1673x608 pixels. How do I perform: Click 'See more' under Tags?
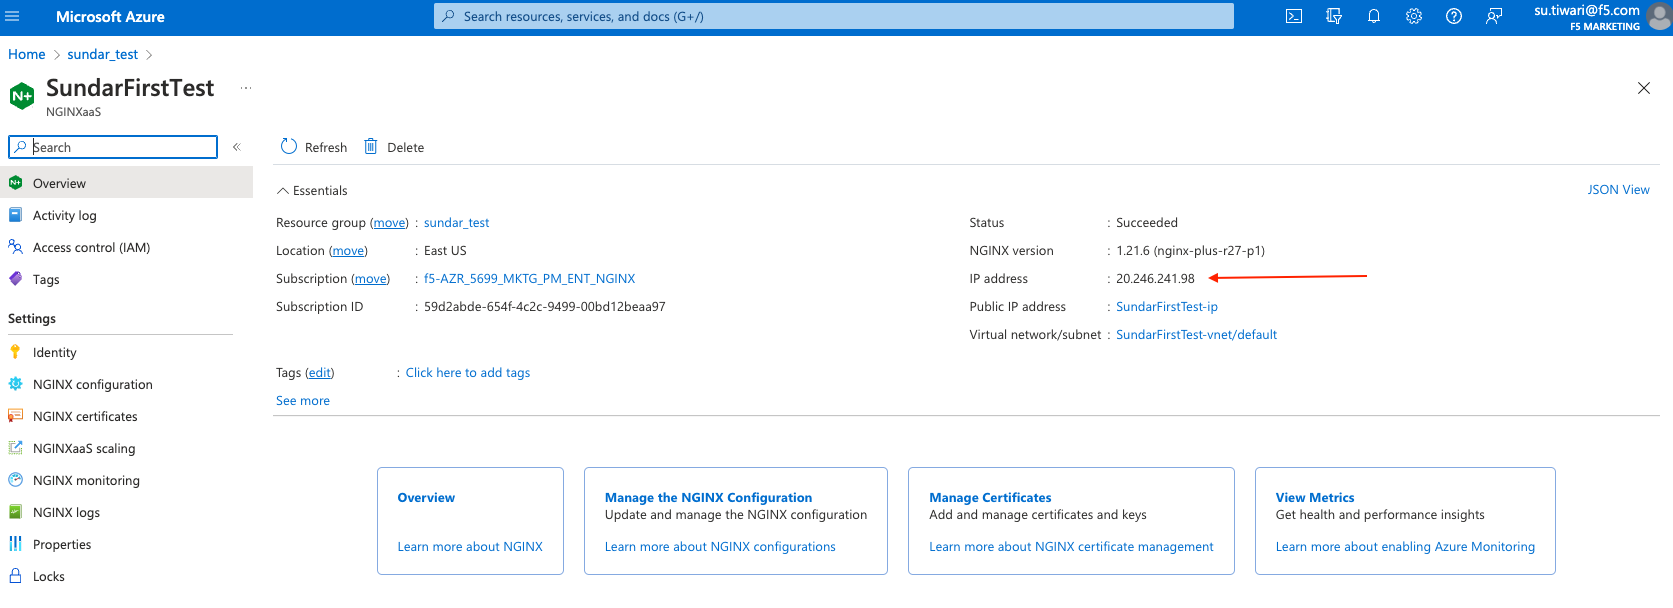[x=303, y=401]
